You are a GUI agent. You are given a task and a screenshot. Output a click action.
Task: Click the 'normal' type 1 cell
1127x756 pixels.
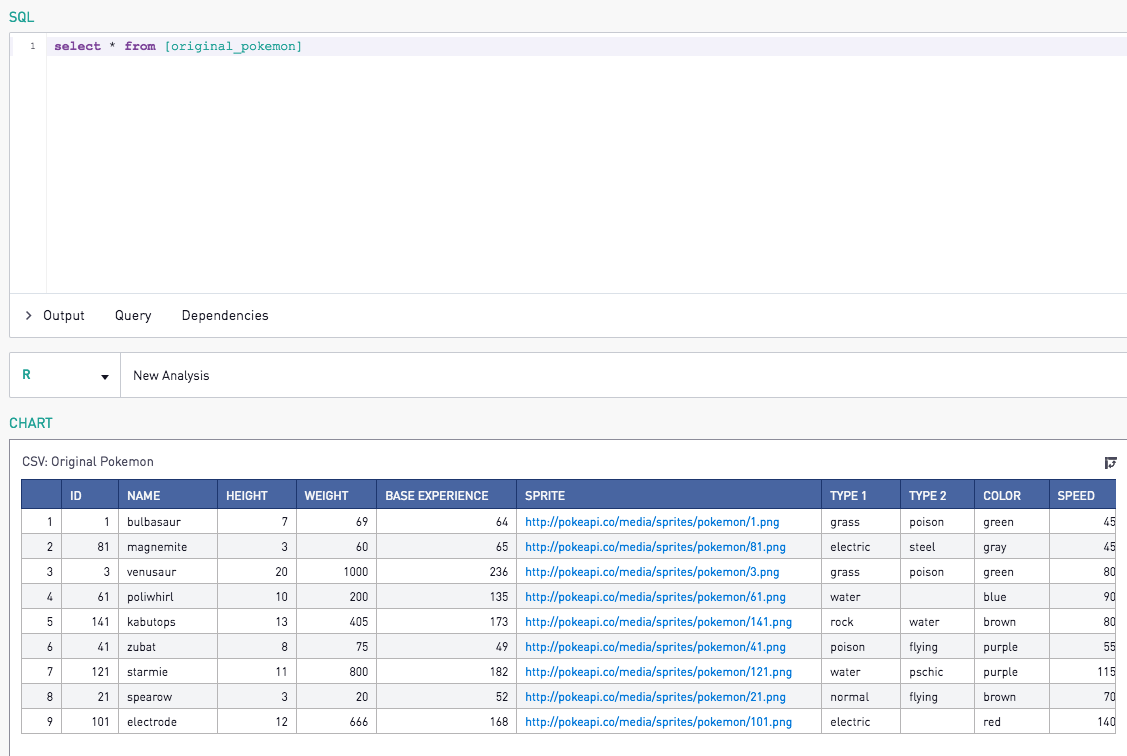pyautogui.click(x=860, y=697)
